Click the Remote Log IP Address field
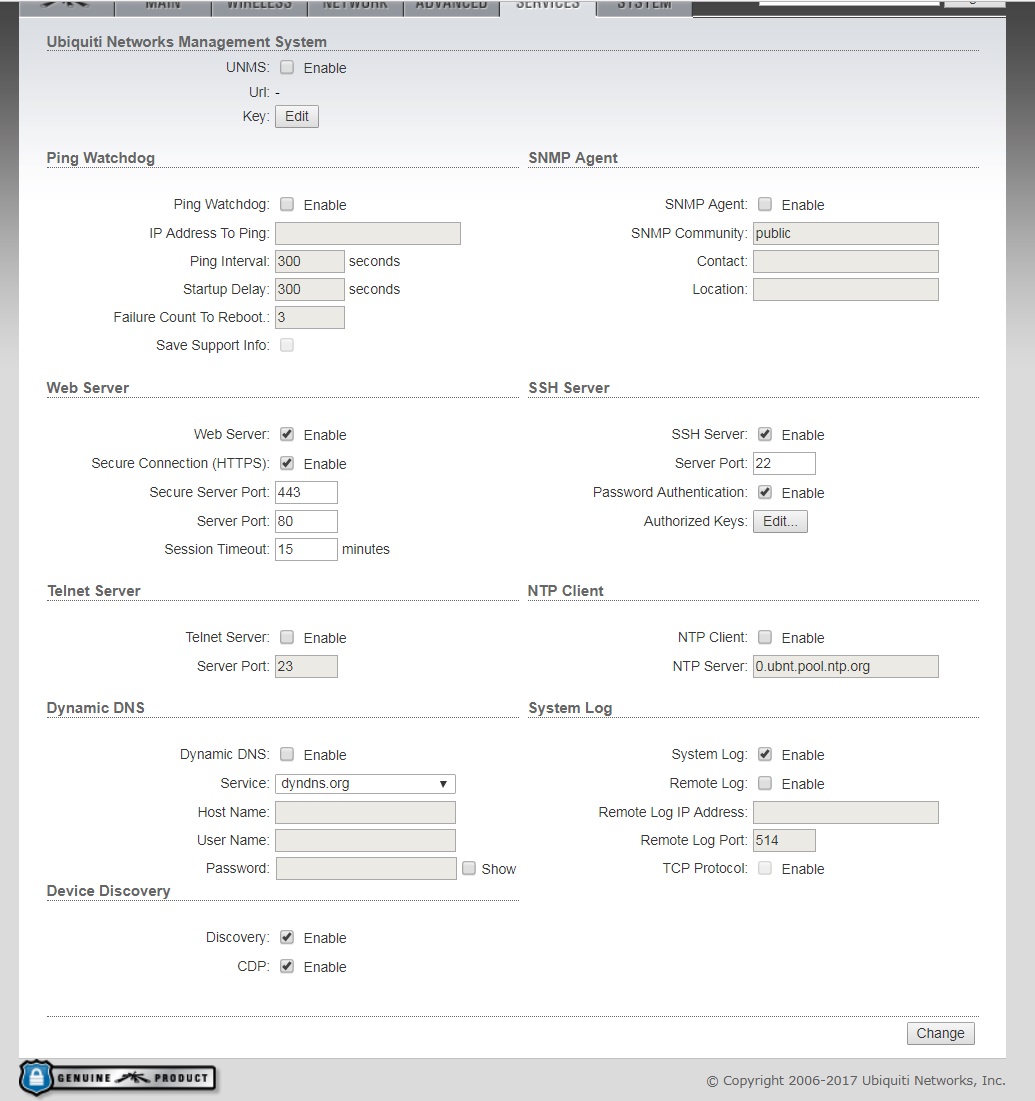 845,812
